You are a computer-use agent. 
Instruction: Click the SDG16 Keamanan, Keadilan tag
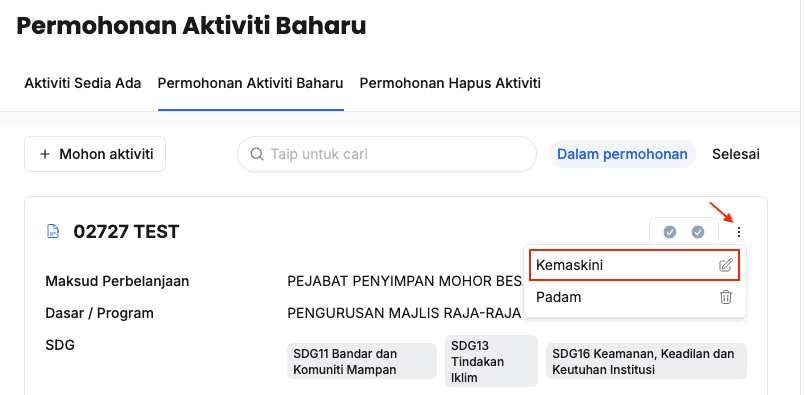[646, 361]
